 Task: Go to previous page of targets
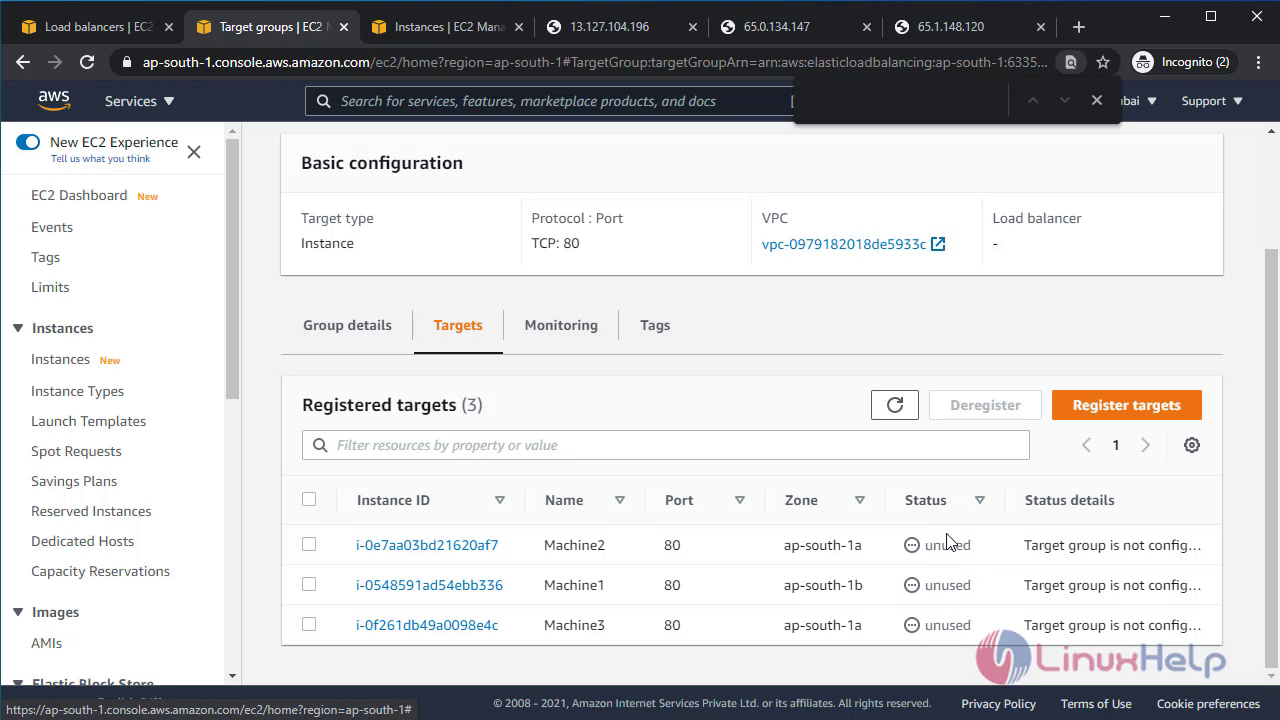click(1086, 445)
